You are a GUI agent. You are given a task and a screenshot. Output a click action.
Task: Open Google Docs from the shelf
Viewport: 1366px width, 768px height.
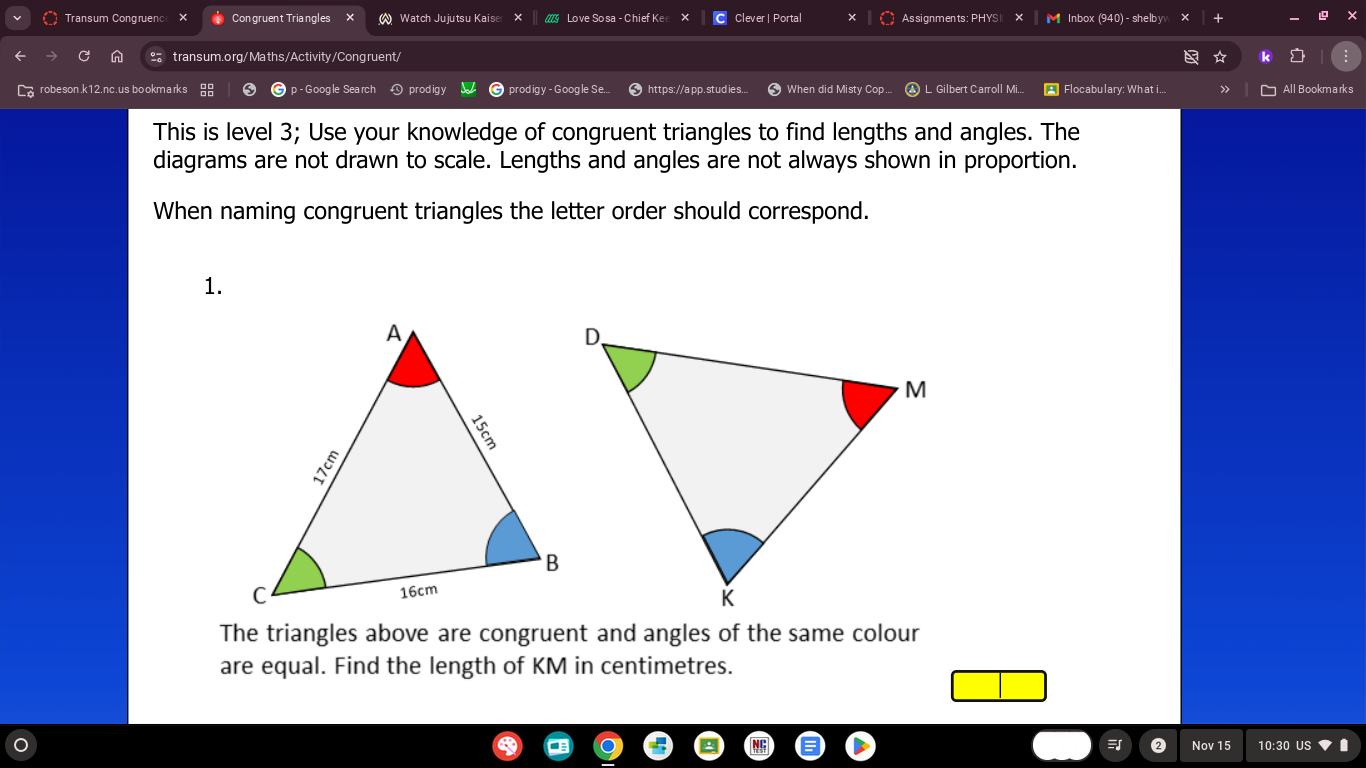point(810,746)
